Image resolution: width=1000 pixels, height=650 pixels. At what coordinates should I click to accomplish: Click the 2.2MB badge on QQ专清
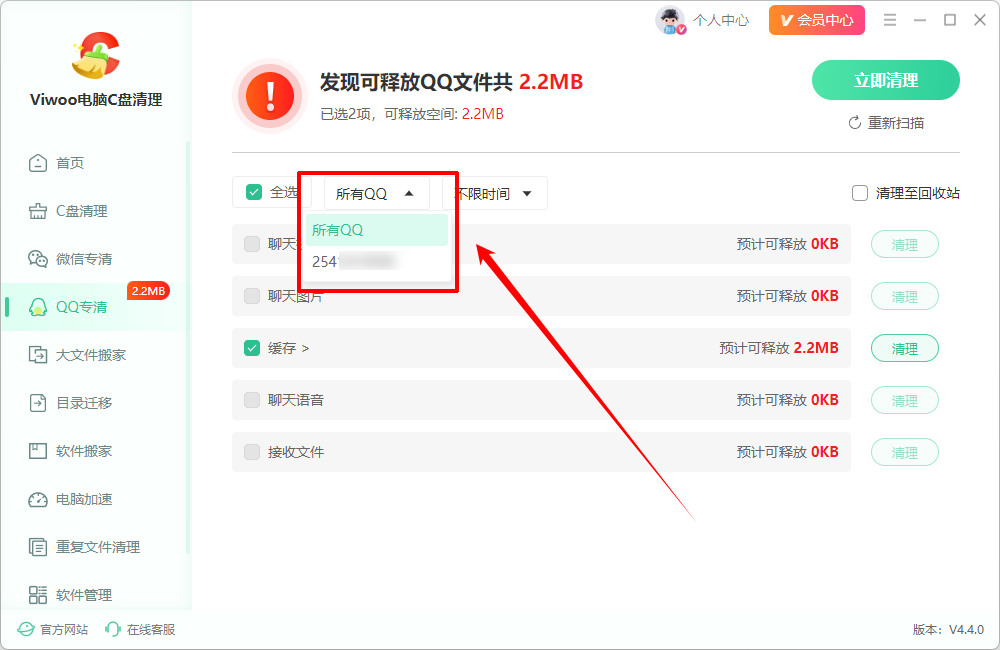(x=148, y=291)
